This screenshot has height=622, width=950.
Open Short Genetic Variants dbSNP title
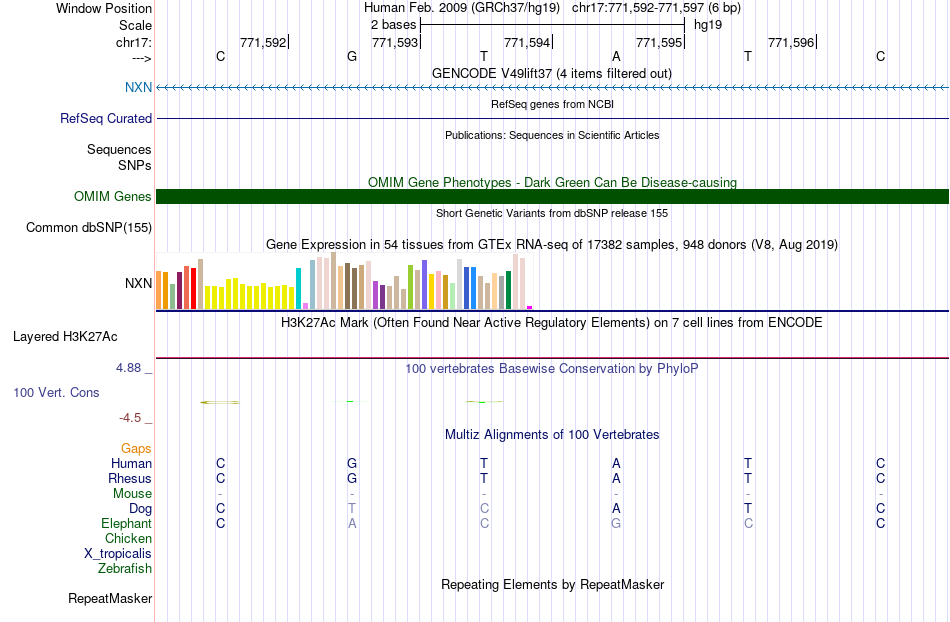[552, 213]
